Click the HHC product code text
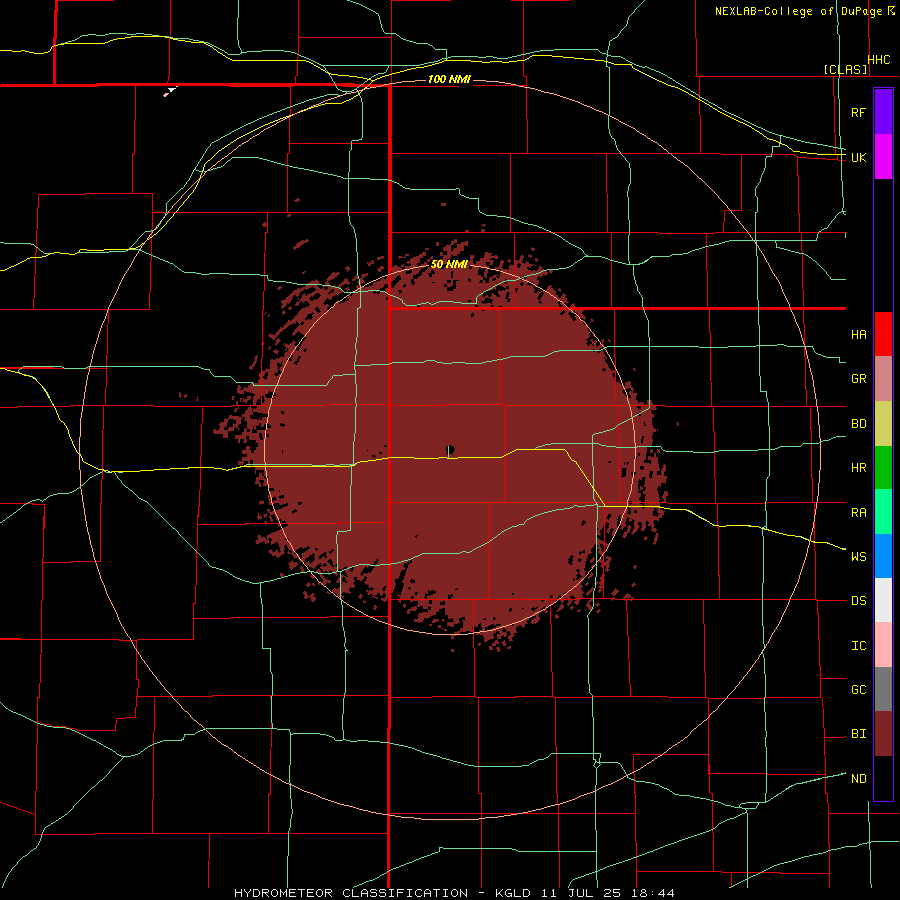The image size is (900, 900). click(x=879, y=60)
